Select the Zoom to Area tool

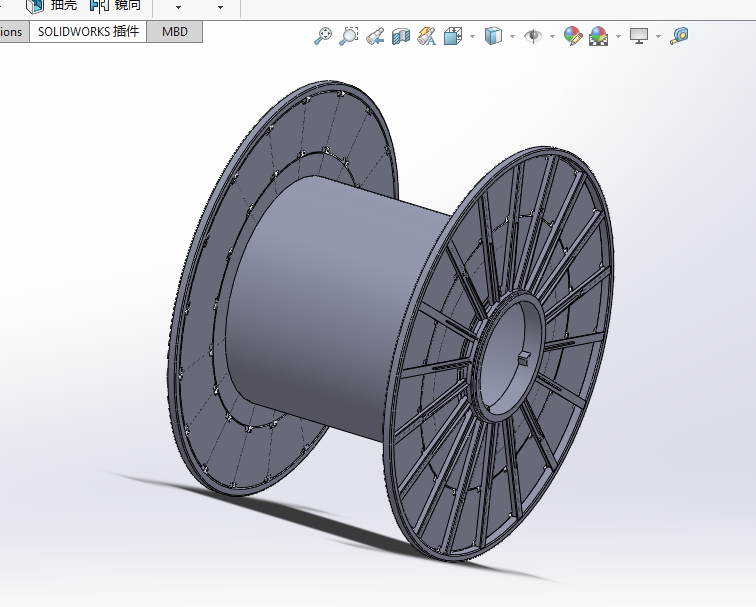click(349, 37)
